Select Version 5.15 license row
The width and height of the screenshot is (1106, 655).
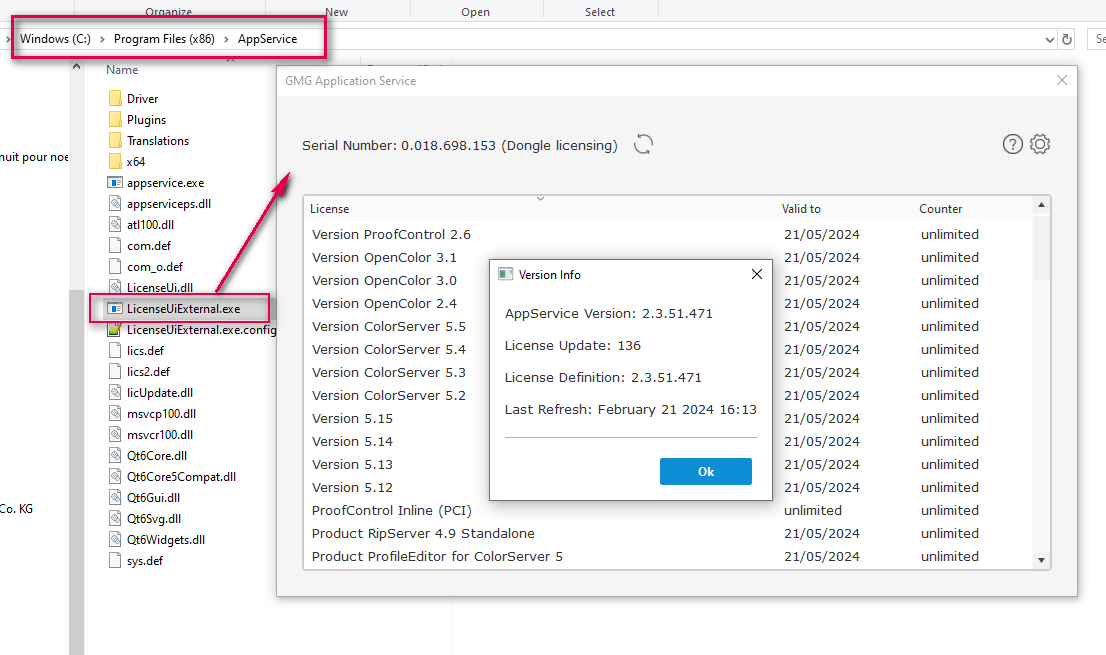tap(668, 418)
